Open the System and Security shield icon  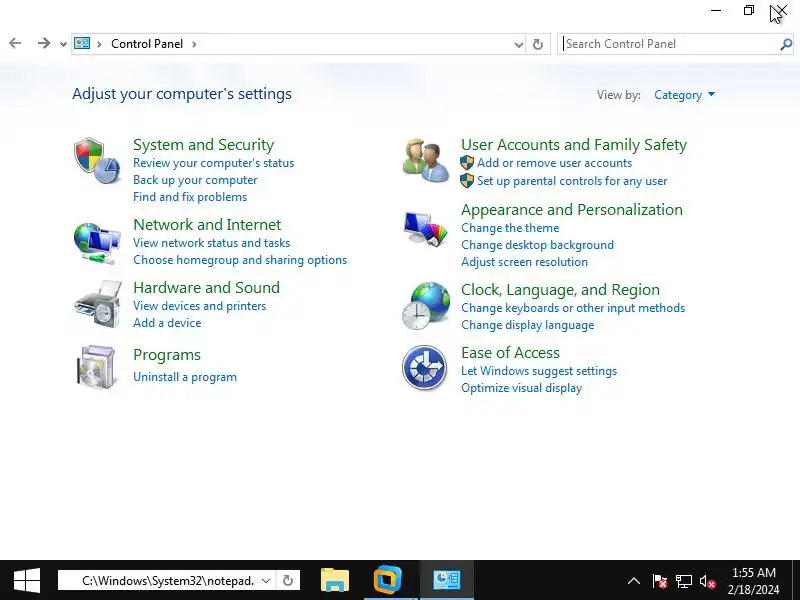point(96,161)
